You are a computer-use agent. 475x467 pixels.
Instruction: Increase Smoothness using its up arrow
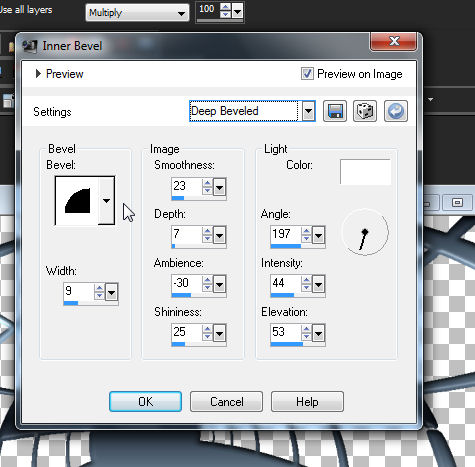[x=207, y=183]
